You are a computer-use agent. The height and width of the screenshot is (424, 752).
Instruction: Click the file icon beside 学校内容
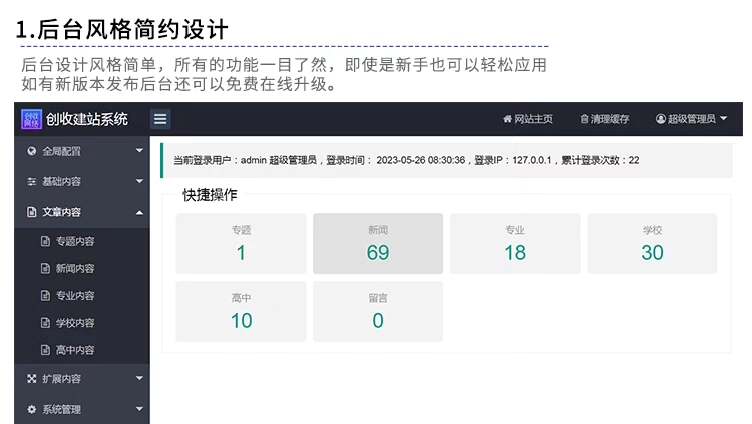[x=45, y=323]
